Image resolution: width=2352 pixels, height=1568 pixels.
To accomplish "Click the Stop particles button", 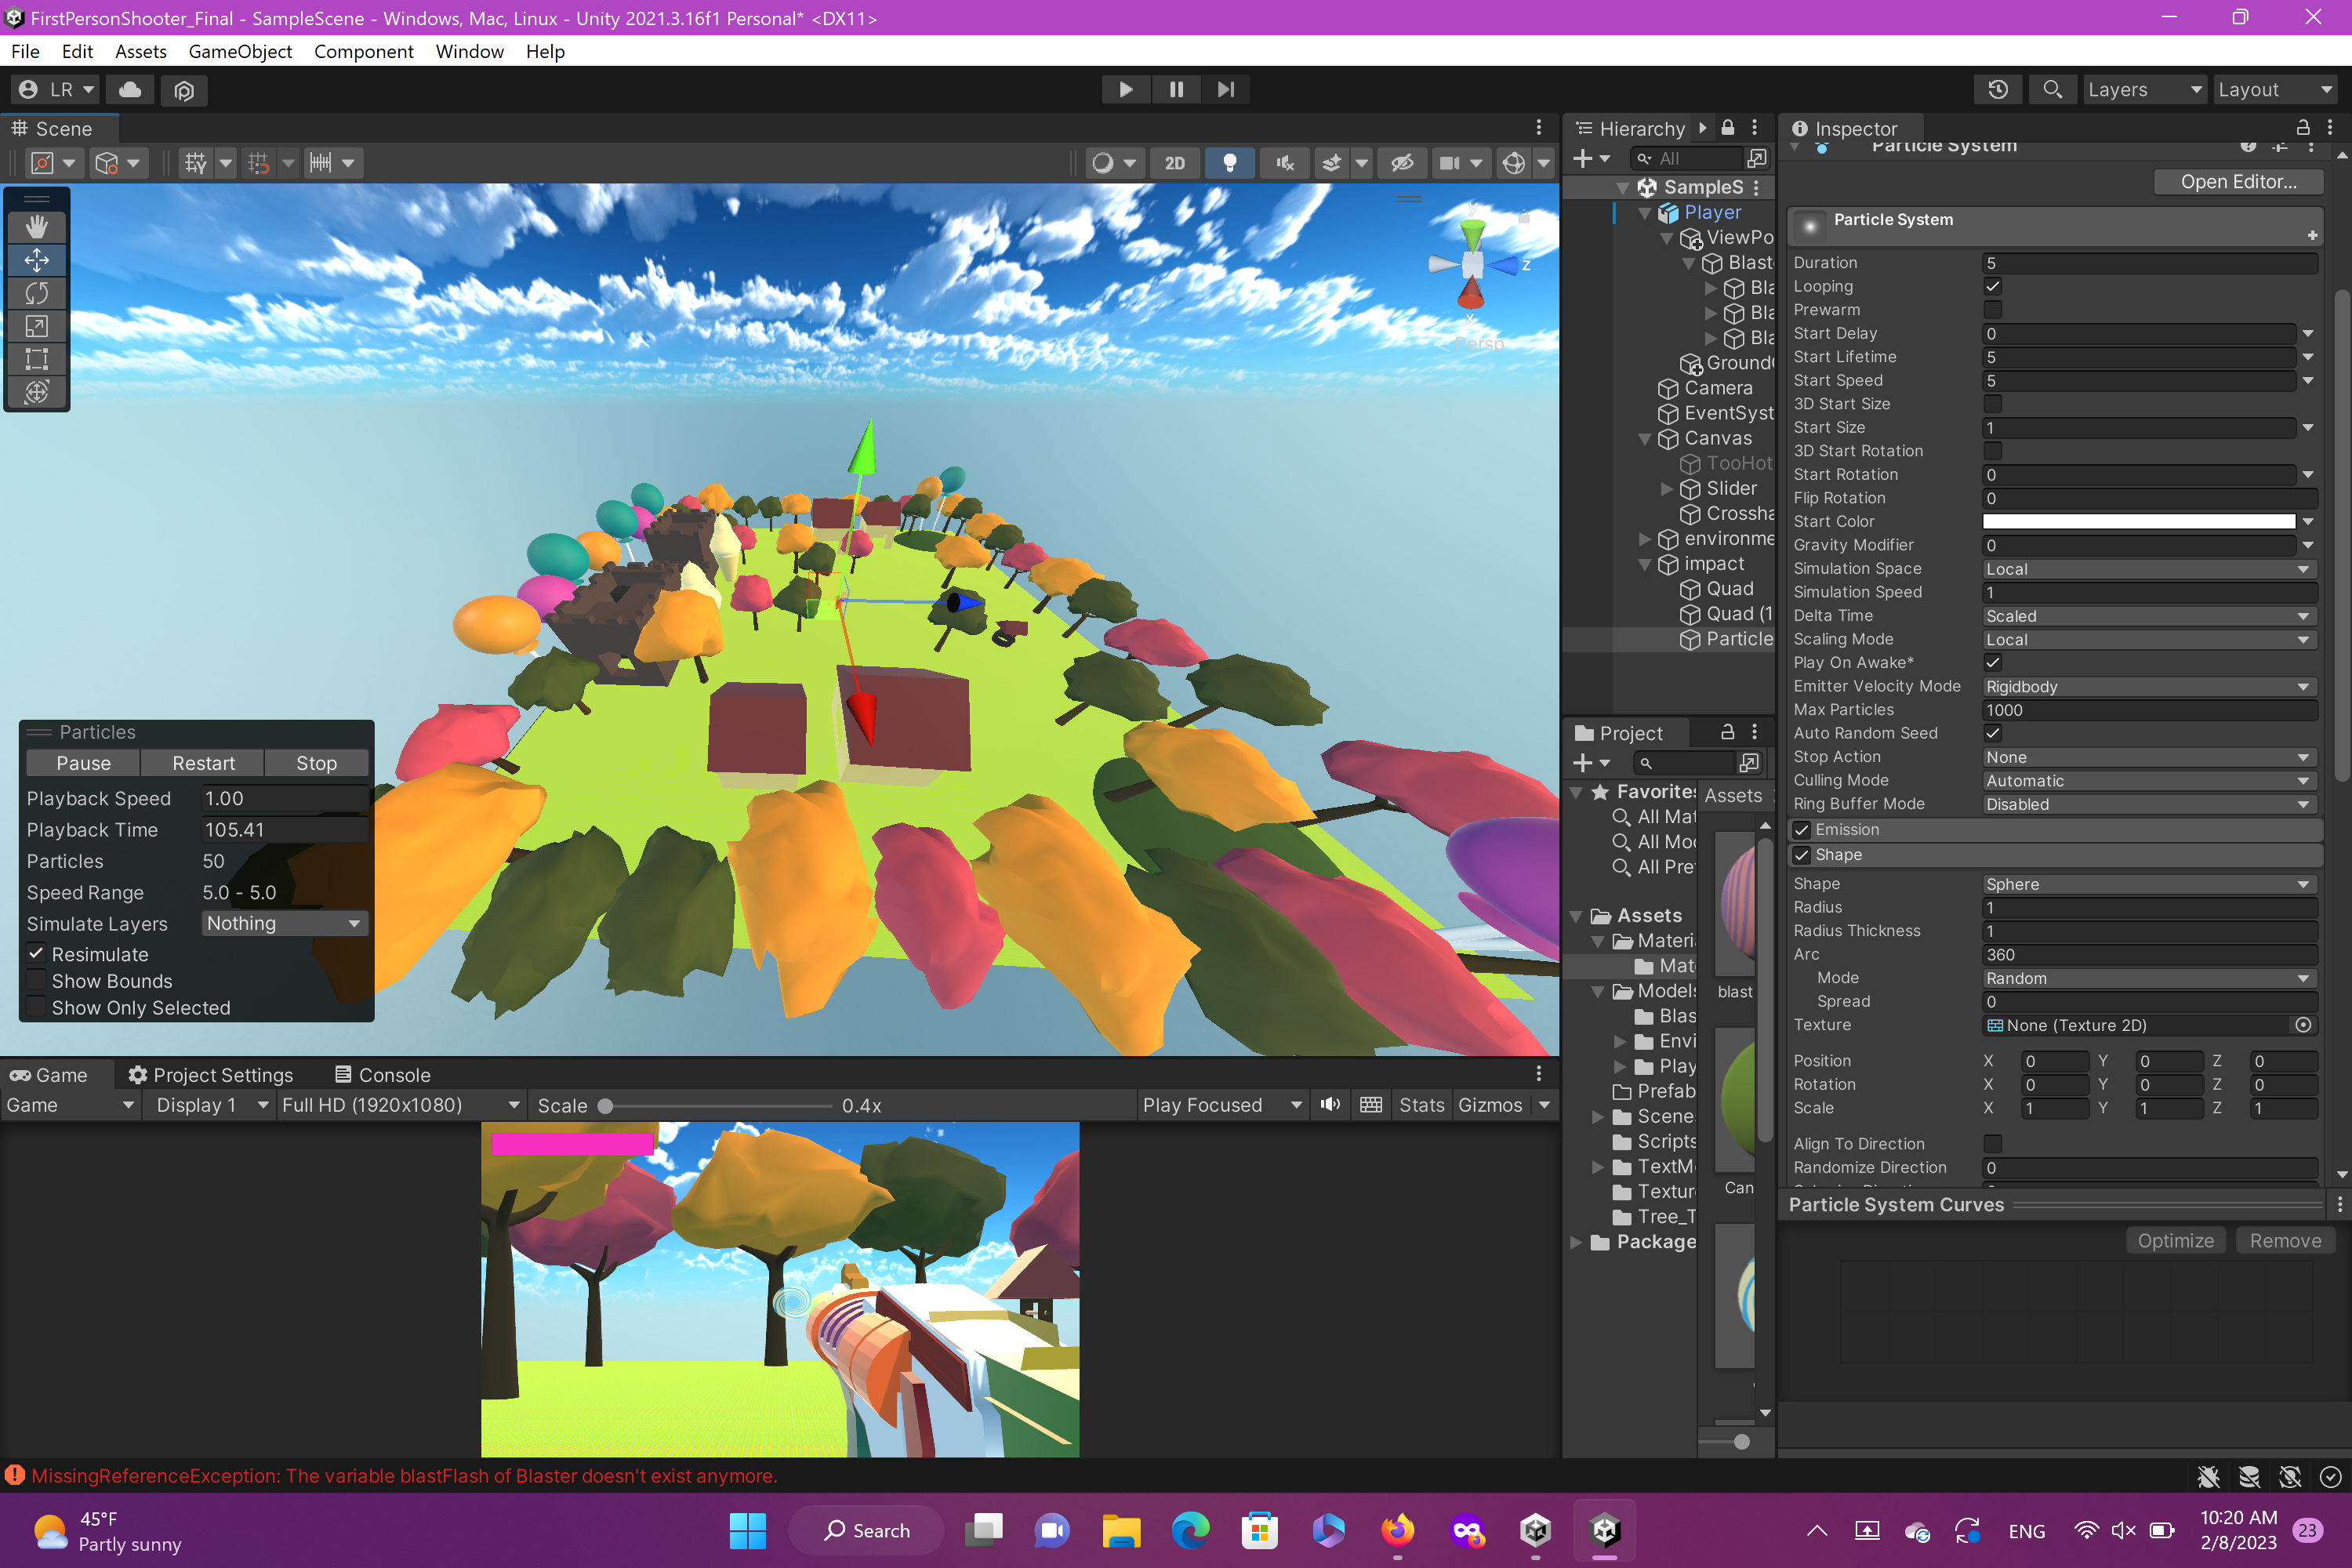I will [316, 763].
